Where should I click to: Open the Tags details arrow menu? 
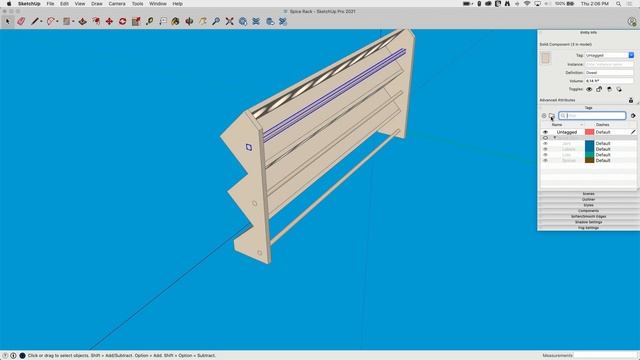[633, 116]
